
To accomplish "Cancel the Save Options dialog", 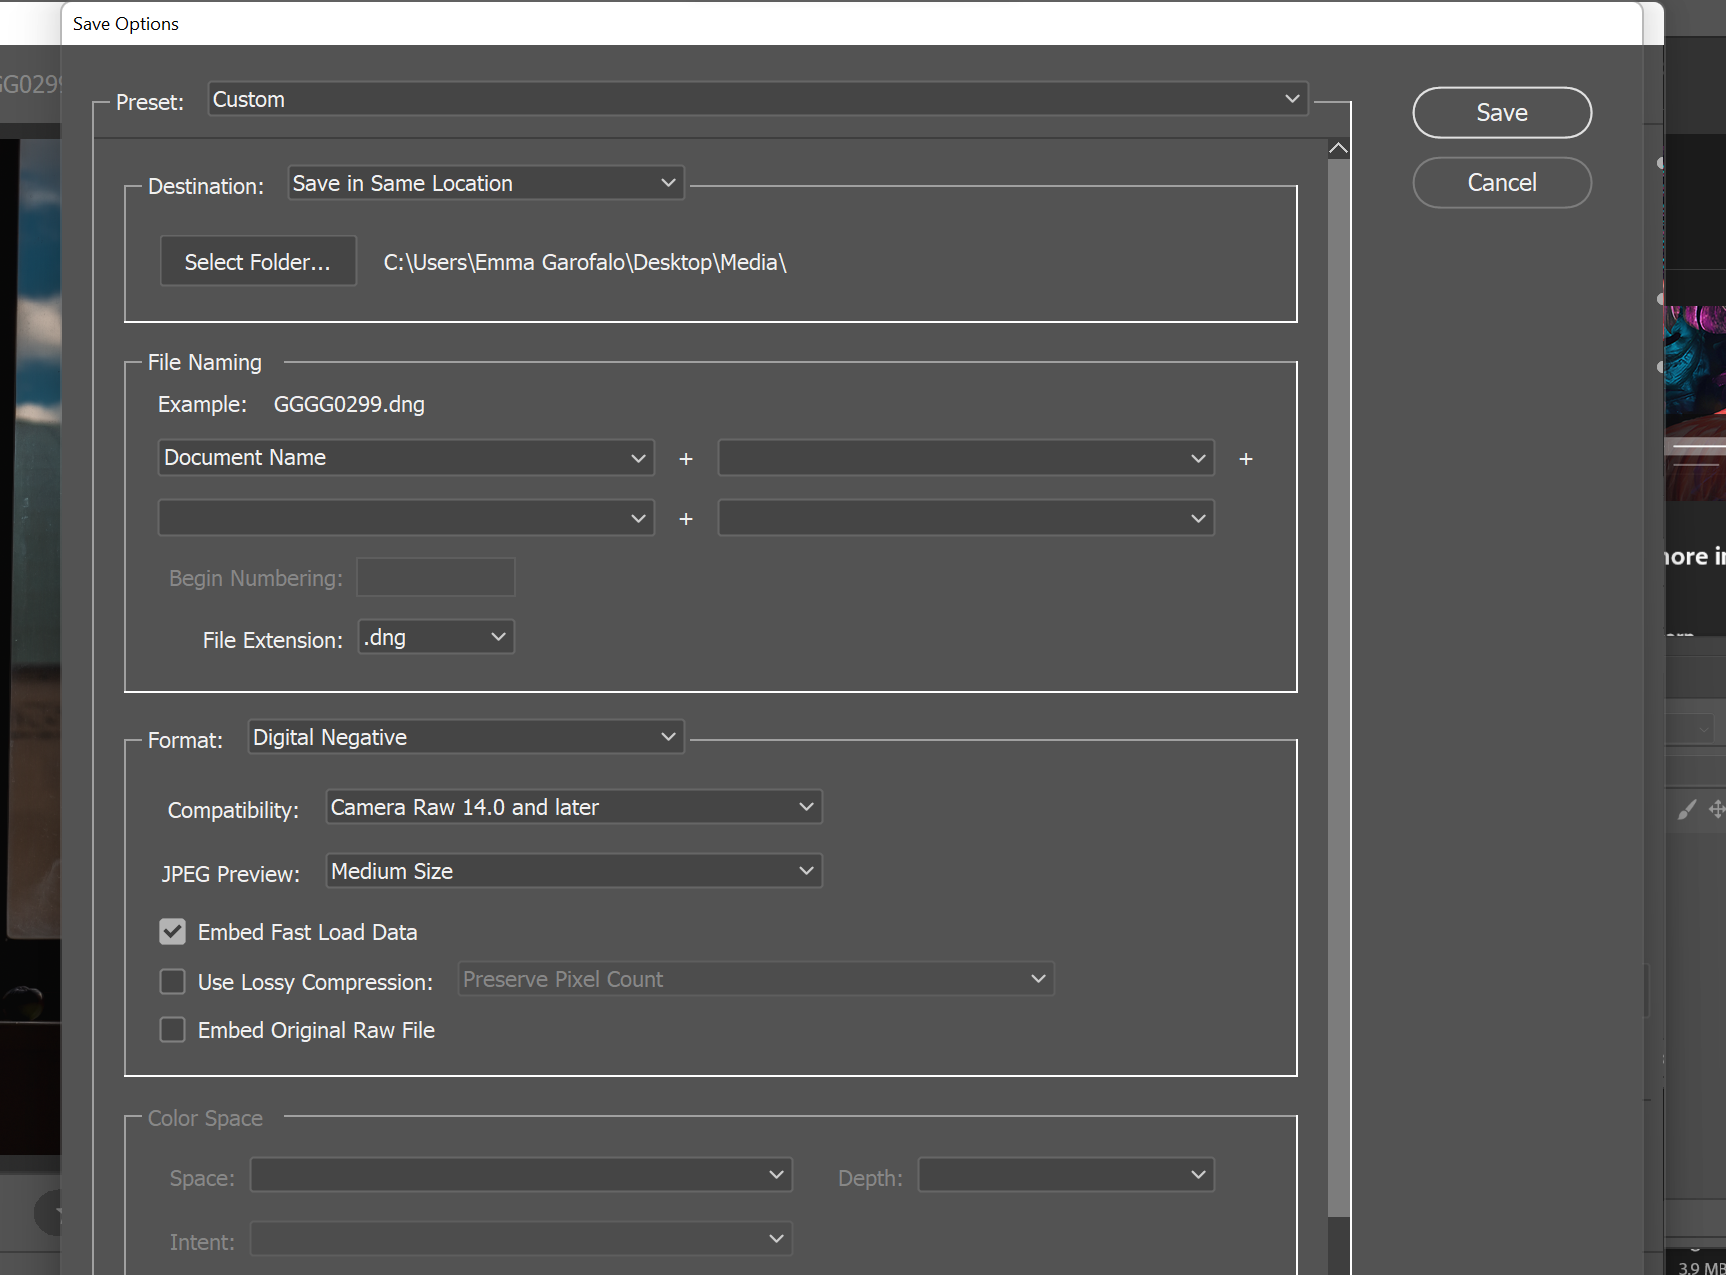I will pos(1501,183).
